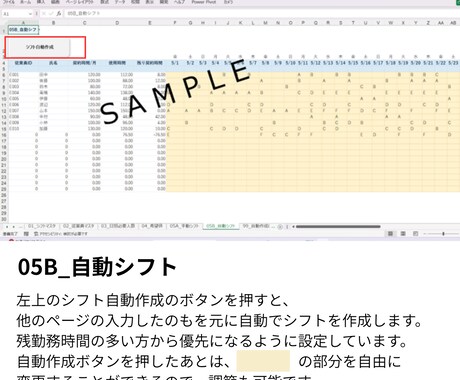Switch to the 99_自動作成 sheet tab
Image resolution: width=460 pixels, height=380 pixels.
point(256,226)
